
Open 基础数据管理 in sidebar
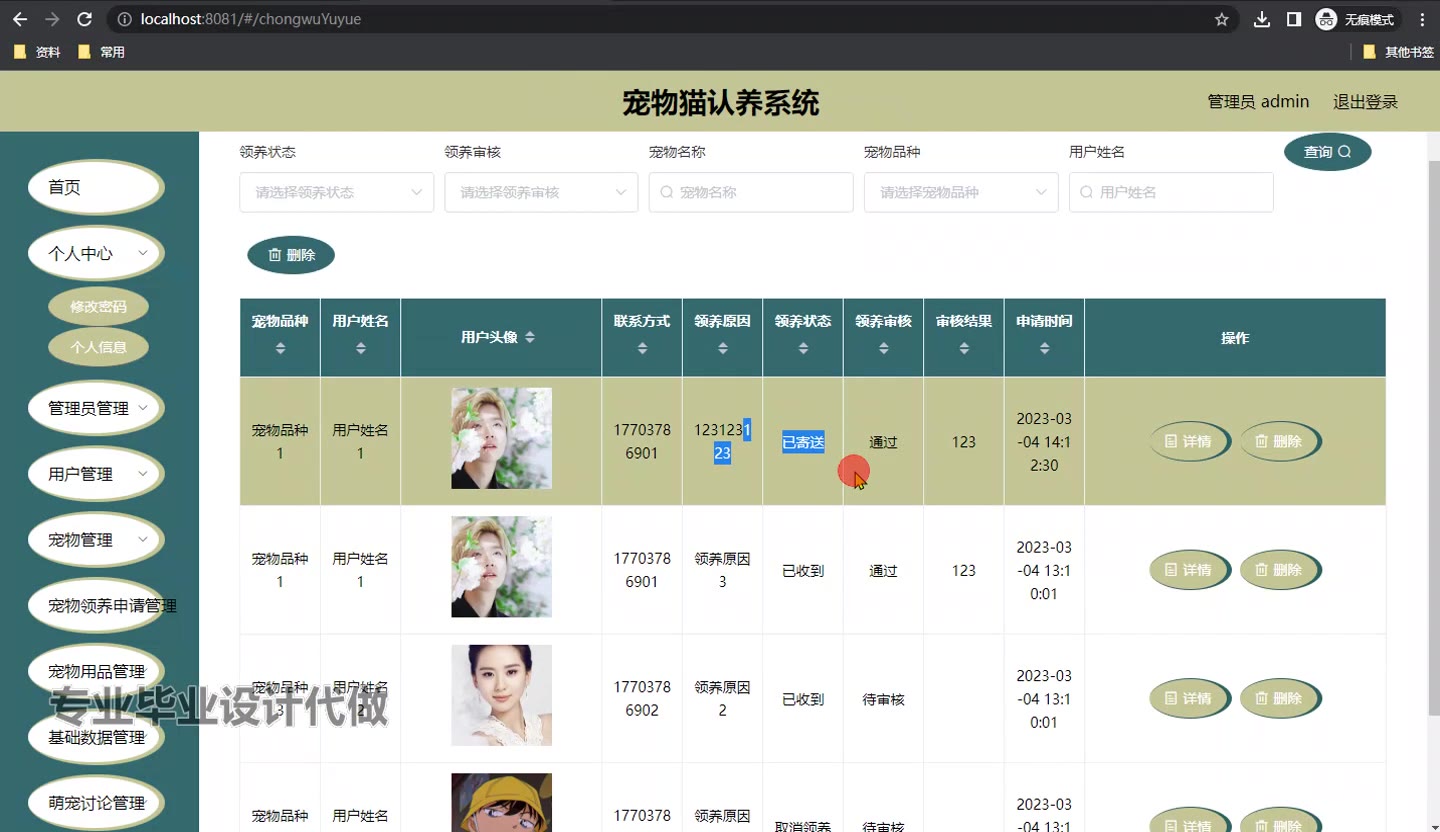[96, 737]
